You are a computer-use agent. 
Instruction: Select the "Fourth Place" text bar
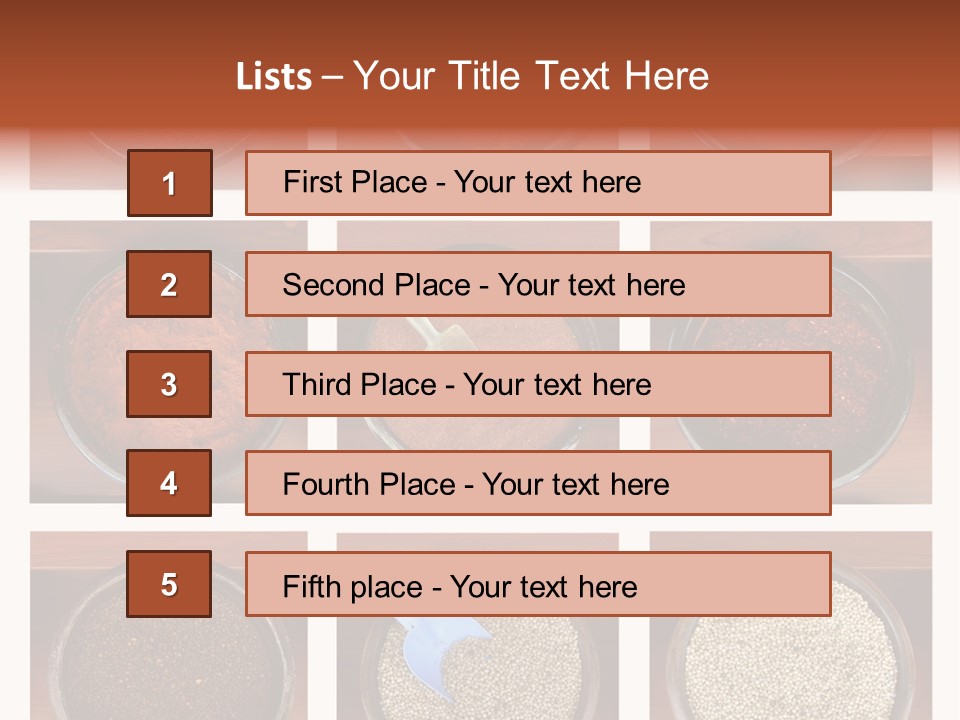[538, 484]
